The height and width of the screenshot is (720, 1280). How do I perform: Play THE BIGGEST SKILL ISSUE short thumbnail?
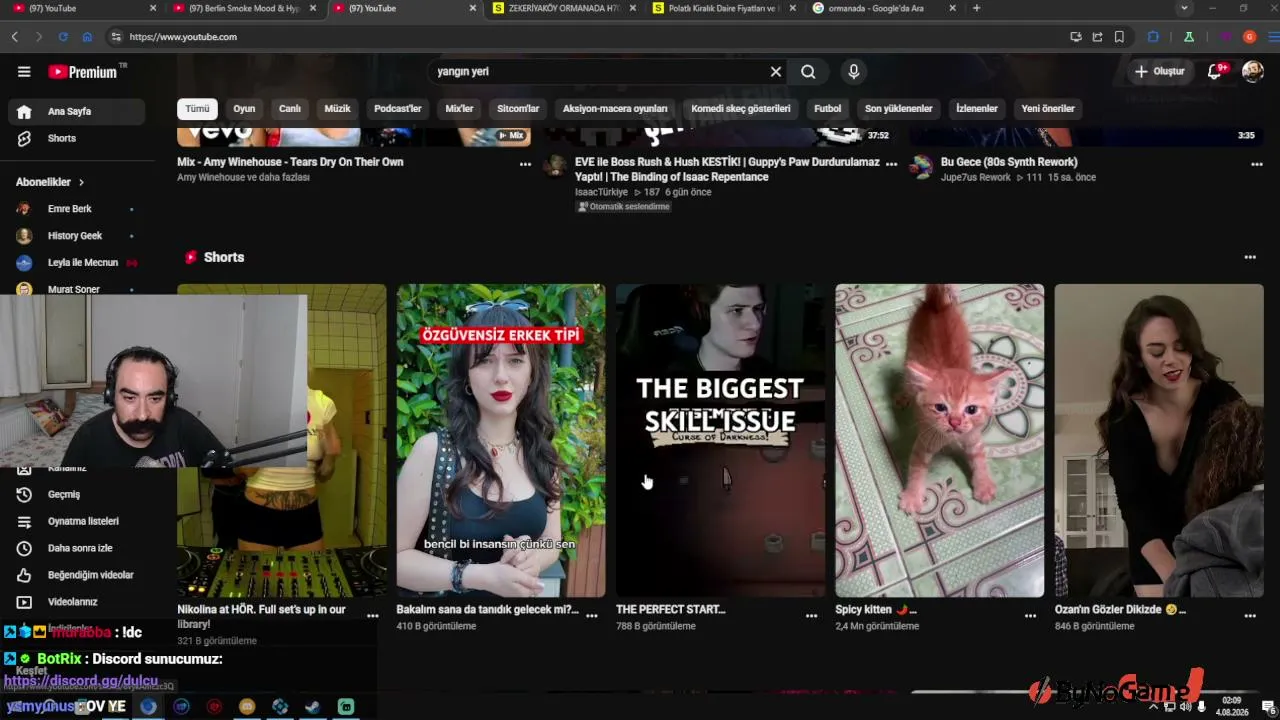click(x=720, y=440)
